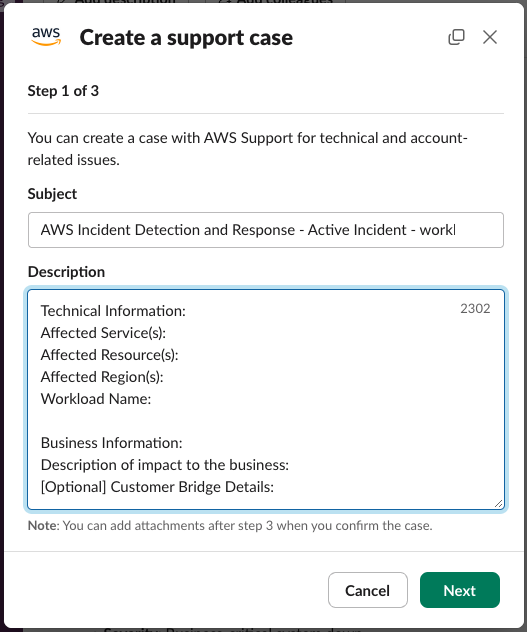Viewport: 527px width, 632px height.
Task: Click the Subject field label
Action: point(52,194)
